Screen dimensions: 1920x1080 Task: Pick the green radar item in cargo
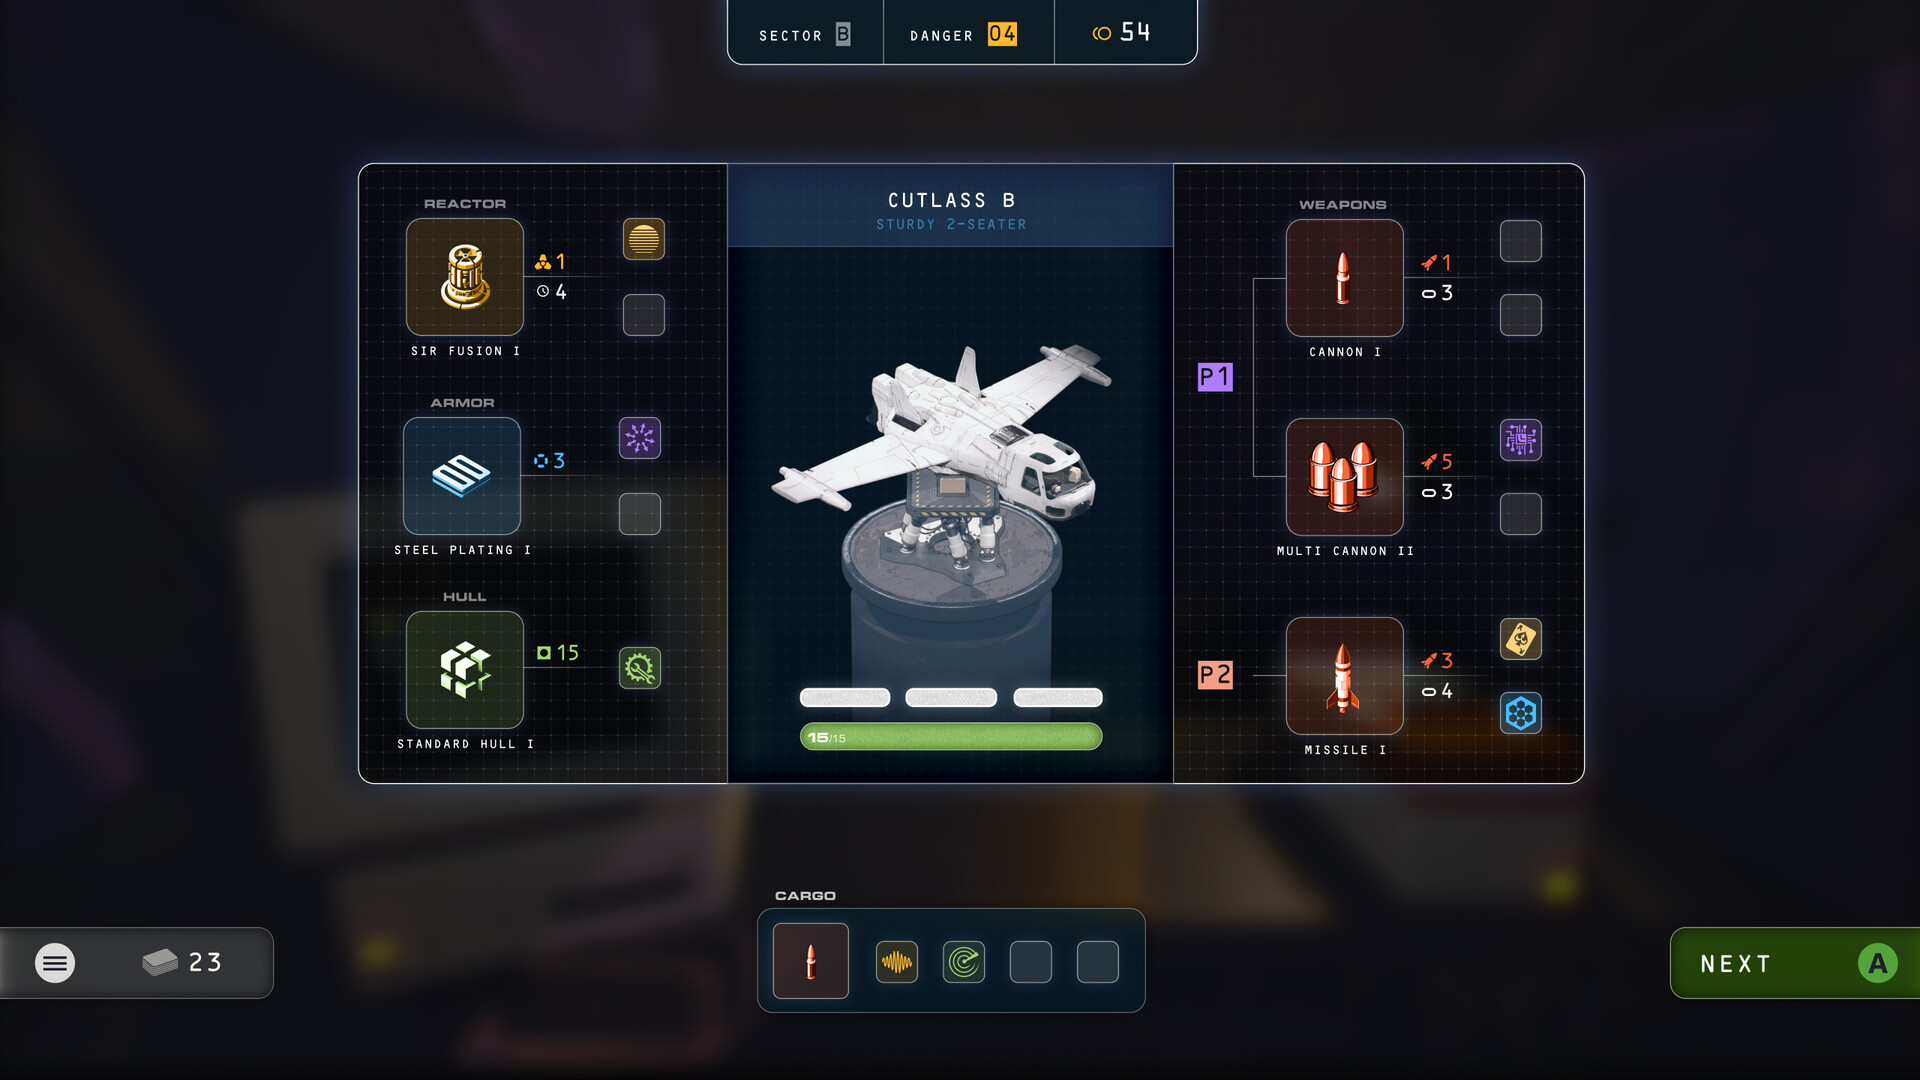coord(964,962)
